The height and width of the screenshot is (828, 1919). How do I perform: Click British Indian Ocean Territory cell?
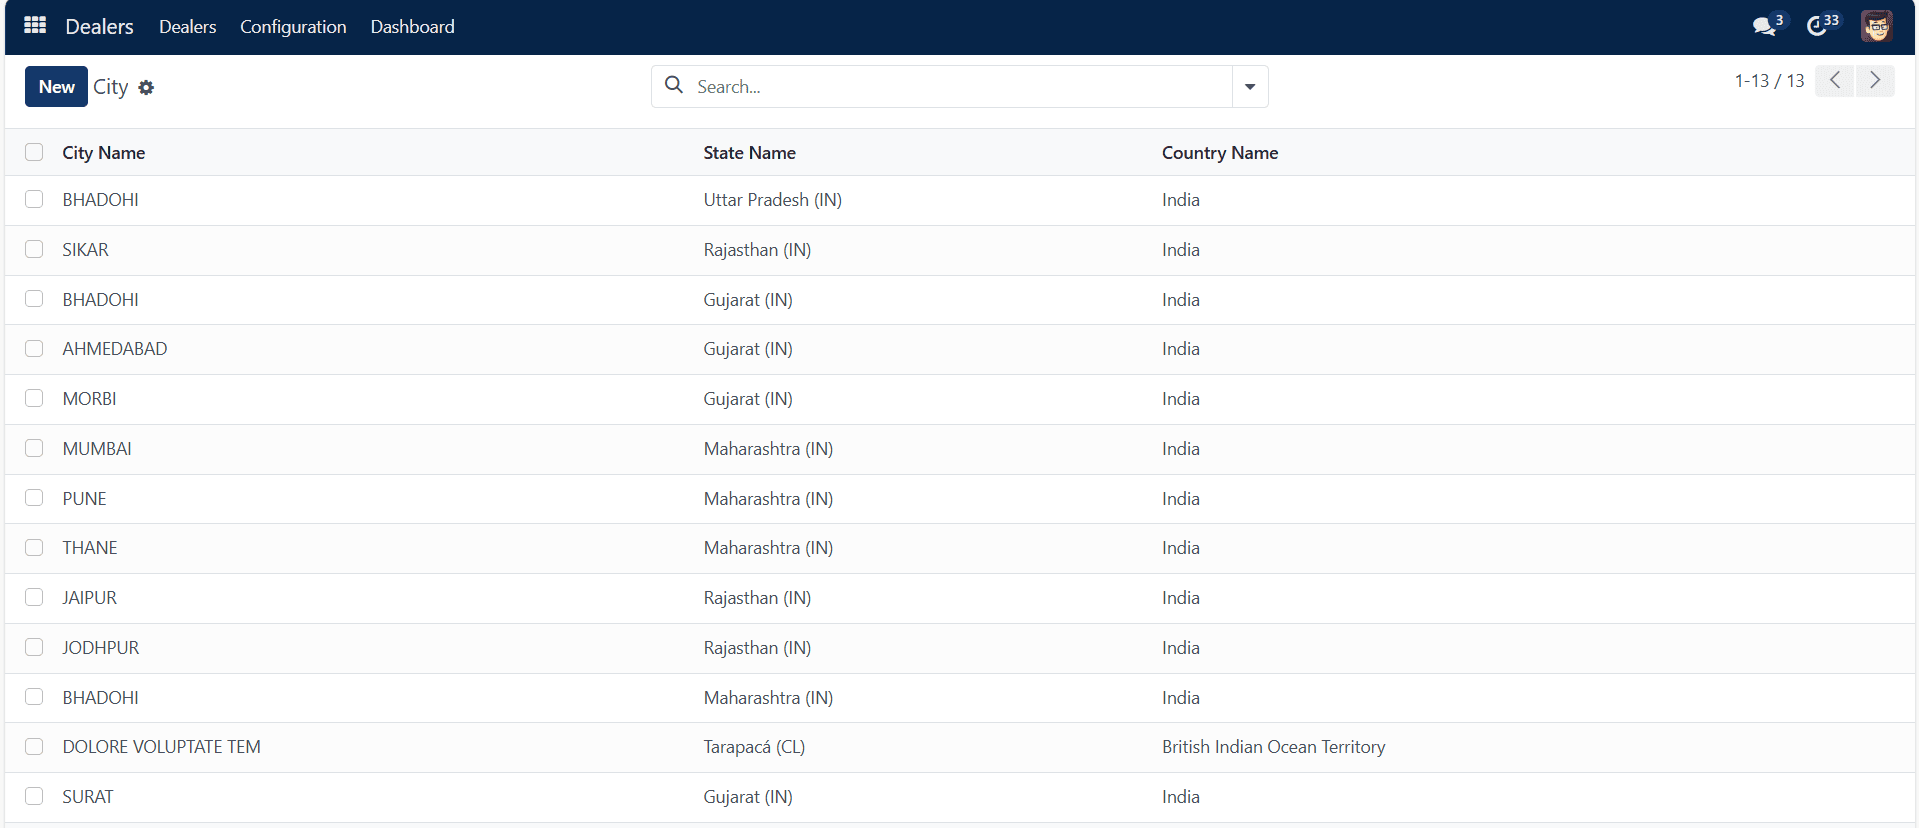pos(1273,747)
